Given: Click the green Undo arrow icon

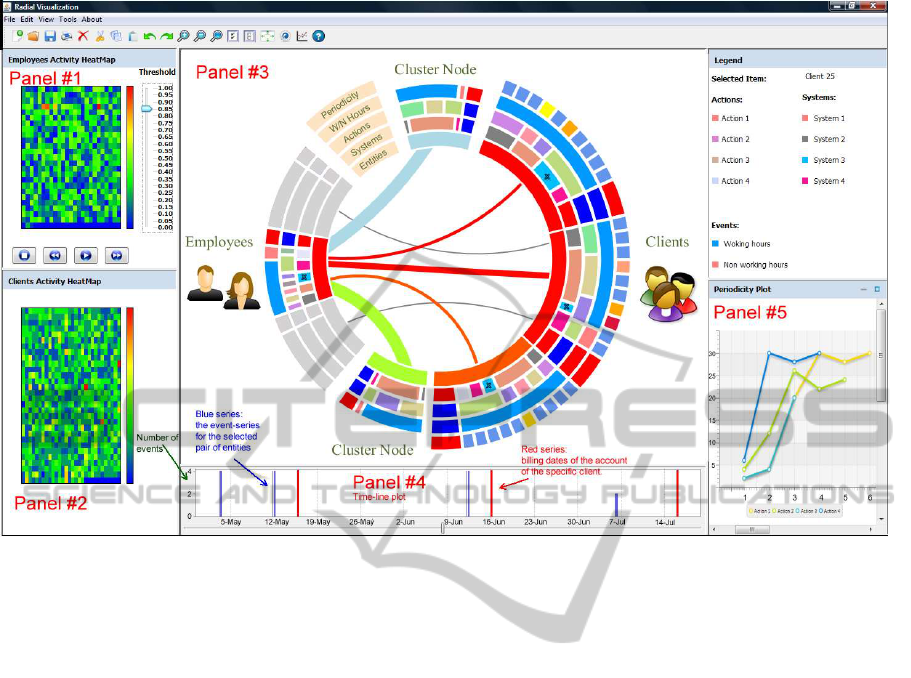Looking at the screenshot, I should click(149, 36).
